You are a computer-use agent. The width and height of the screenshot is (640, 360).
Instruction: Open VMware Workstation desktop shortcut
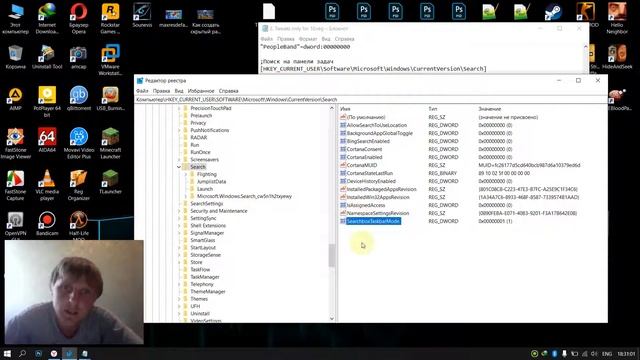tap(110, 60)
